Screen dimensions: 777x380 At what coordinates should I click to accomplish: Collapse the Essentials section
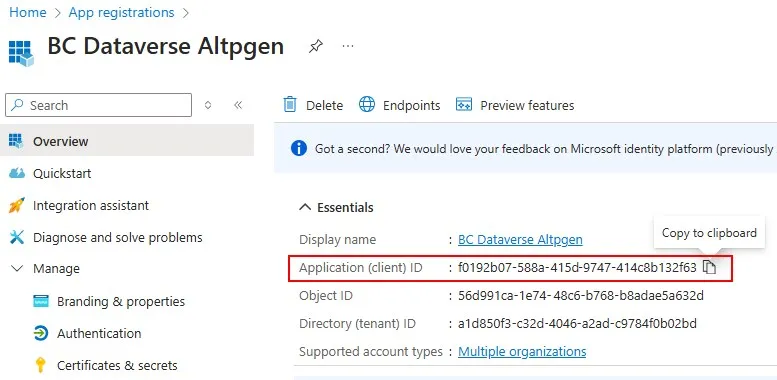coord(305,207)
